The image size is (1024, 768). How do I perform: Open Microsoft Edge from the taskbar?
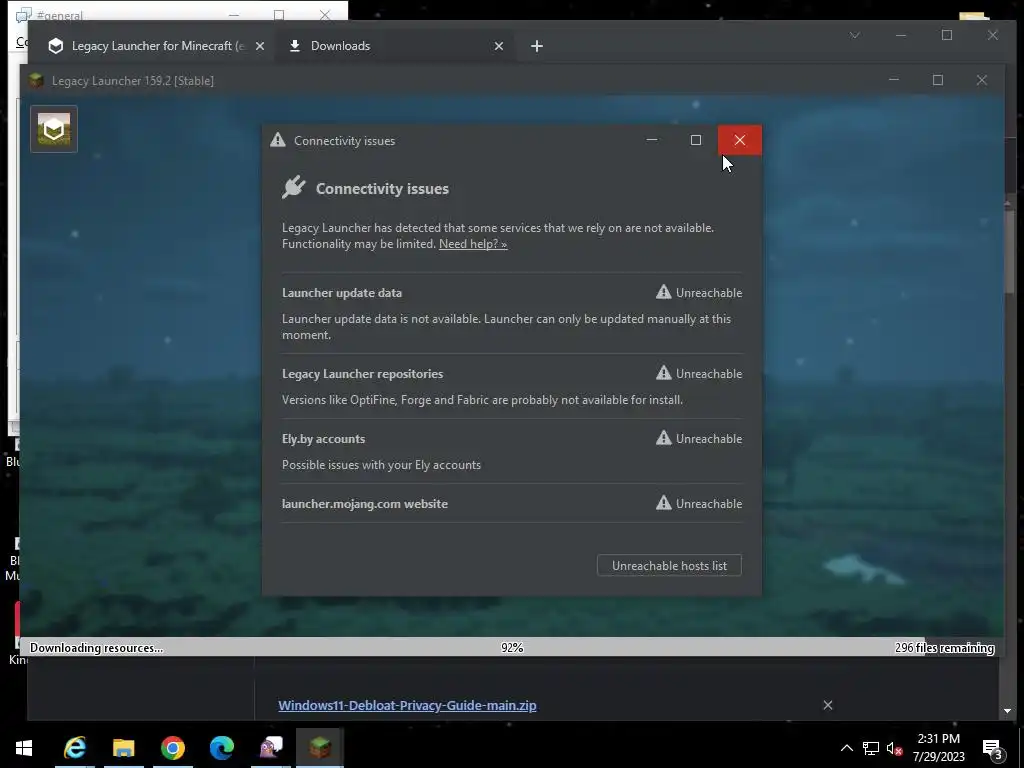[x=221, y=748]
